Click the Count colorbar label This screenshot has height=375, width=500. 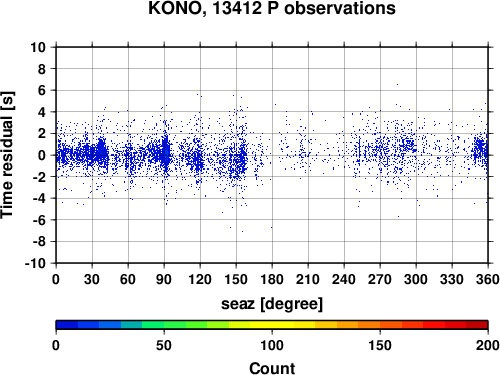(272, 368)
